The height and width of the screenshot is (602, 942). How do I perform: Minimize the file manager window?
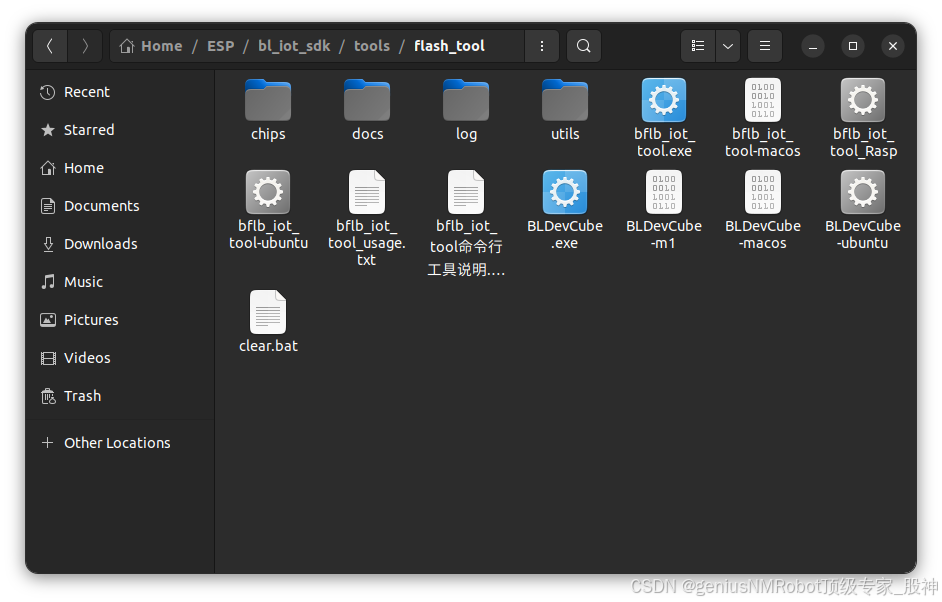click(812, 46)
